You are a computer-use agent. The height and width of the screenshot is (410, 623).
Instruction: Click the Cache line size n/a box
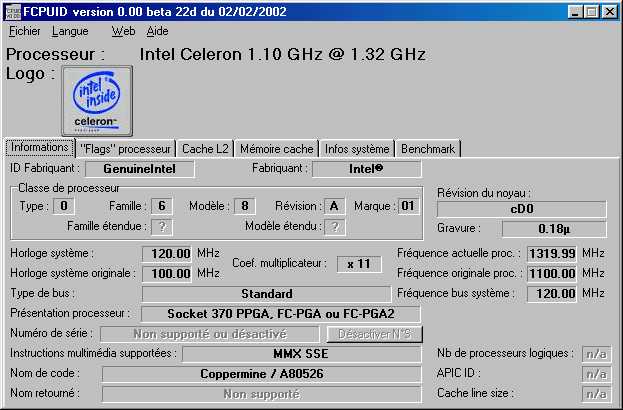pyautogui.click(x=596, y=394)
